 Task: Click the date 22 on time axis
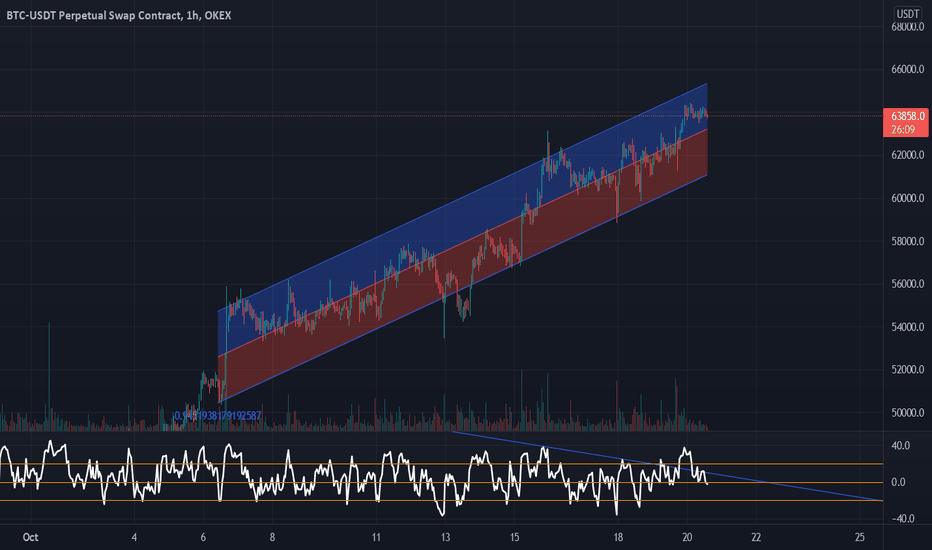click(x=756, y=538)
